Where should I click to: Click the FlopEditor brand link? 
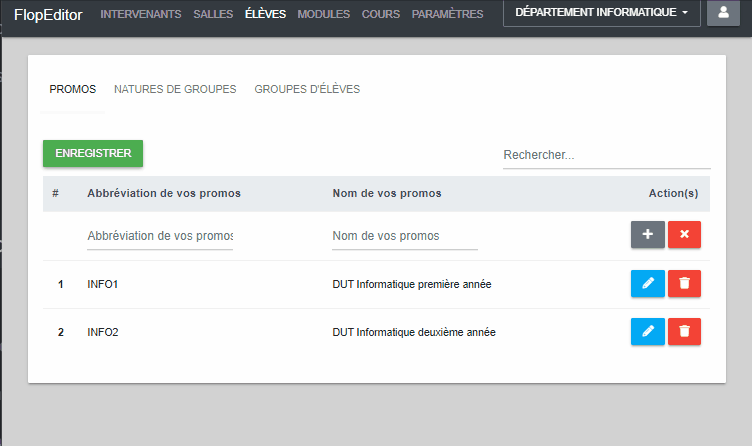coord(49,15)
